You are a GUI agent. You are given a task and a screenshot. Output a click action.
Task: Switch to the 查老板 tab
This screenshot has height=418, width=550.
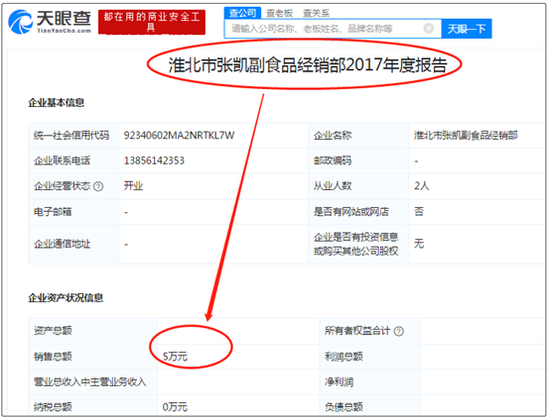coord(279,13)
